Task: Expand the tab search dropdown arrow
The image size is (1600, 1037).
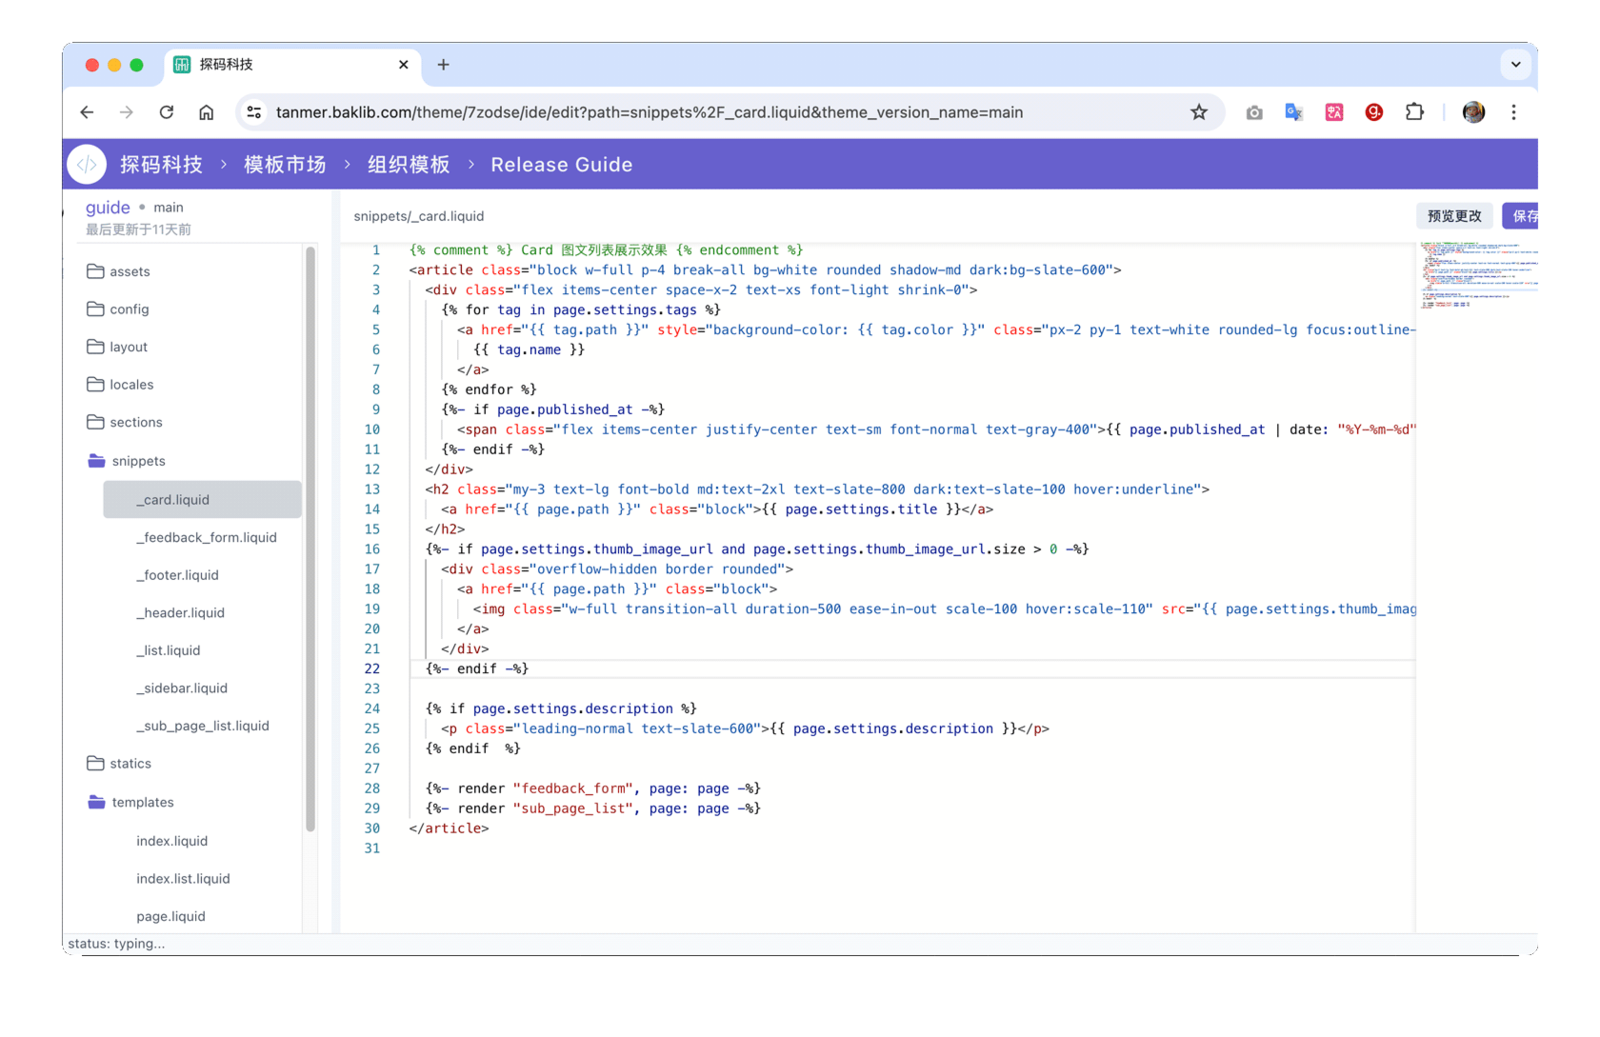Action: 1515,64
